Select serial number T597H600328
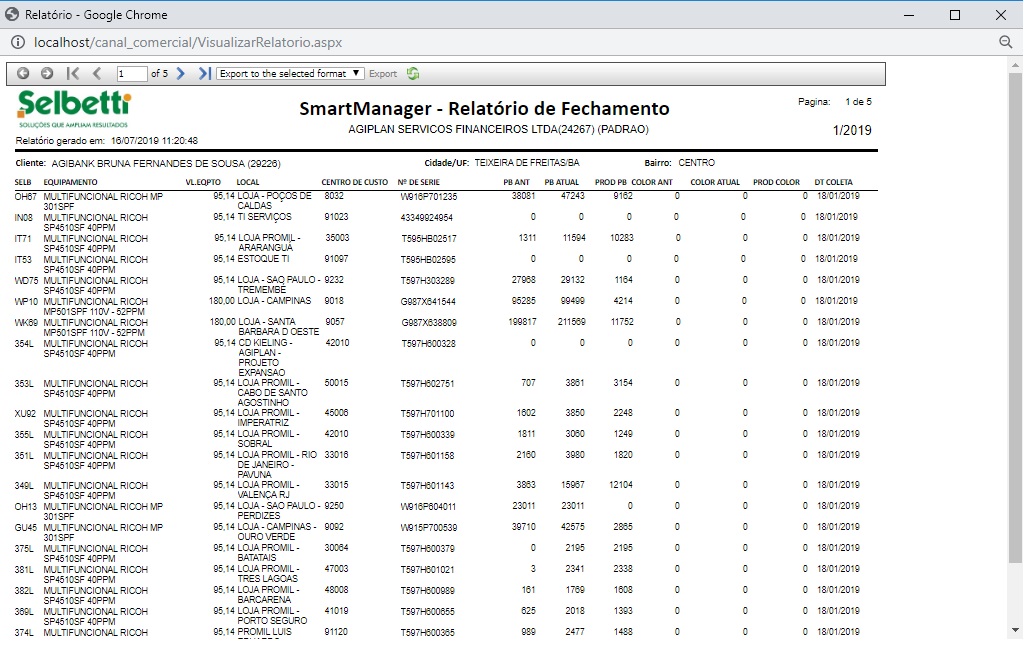This screenshot has width=1024, height=653. 428,343
